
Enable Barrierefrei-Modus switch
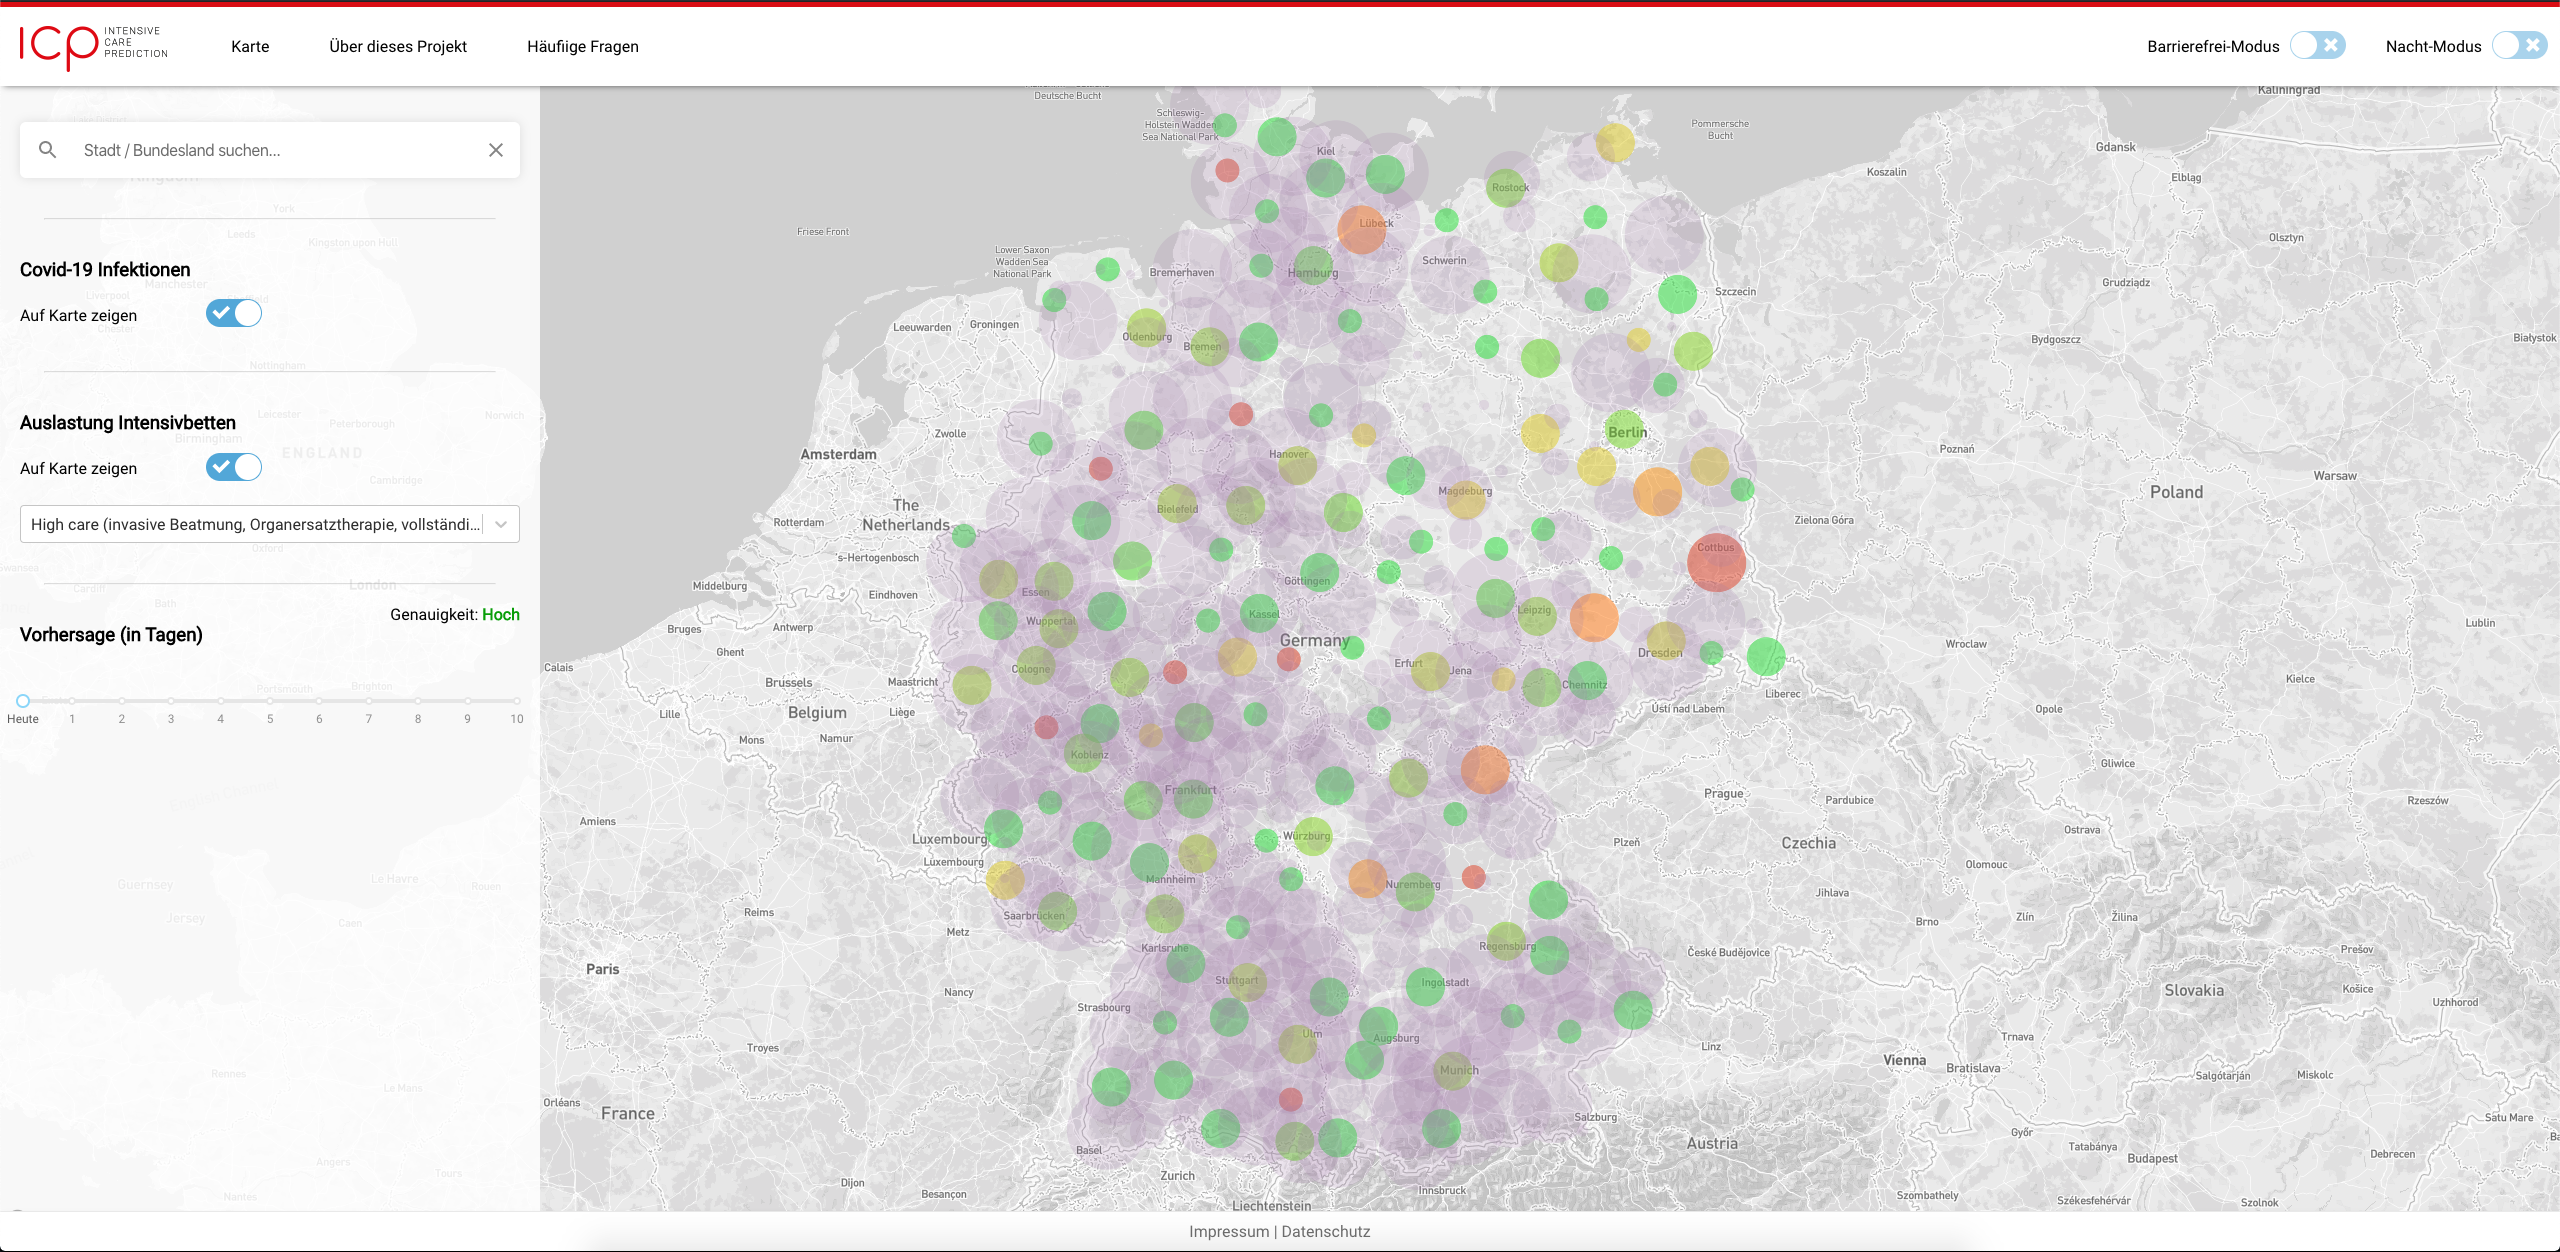[2317, 46]
